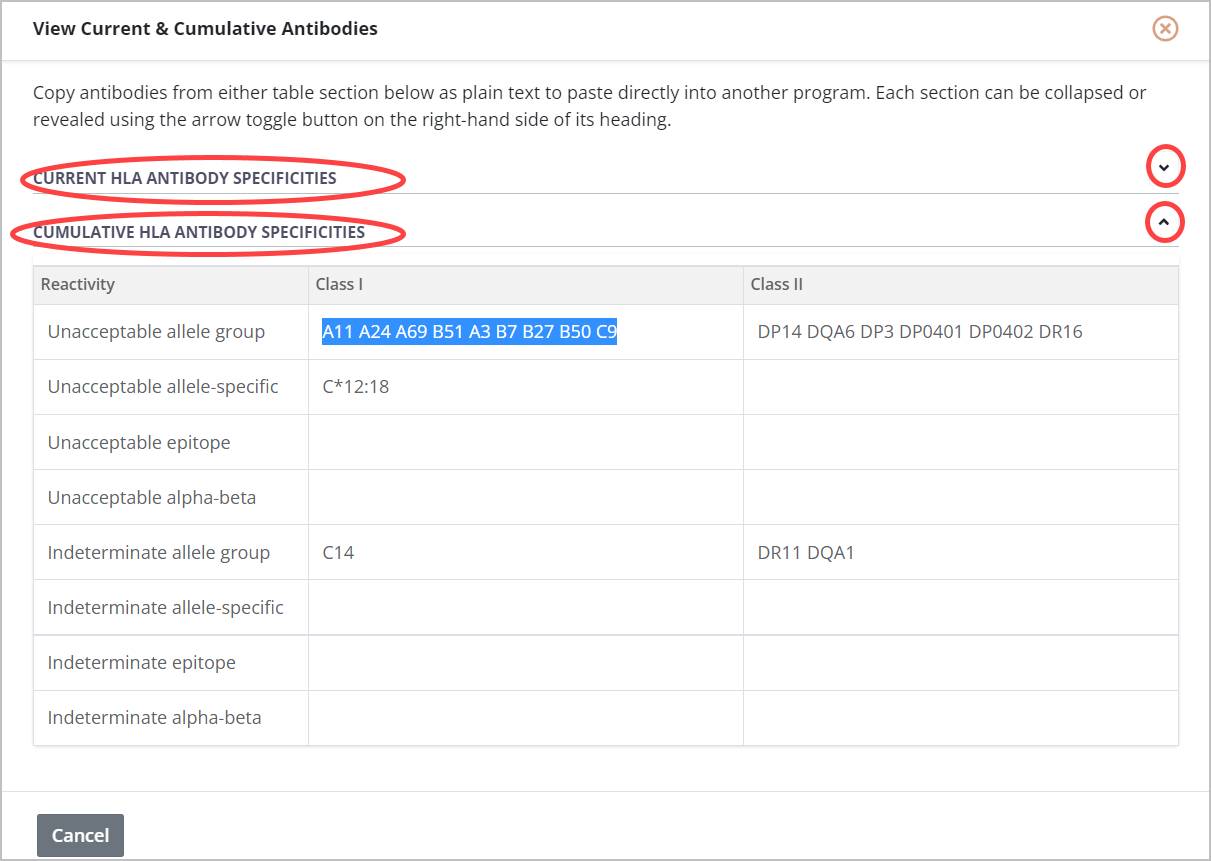Select highlighted Class I unacceptable allele group text
Image resolution: width=1211 pixels, height=861 pixels.
[x=469, y=332]
